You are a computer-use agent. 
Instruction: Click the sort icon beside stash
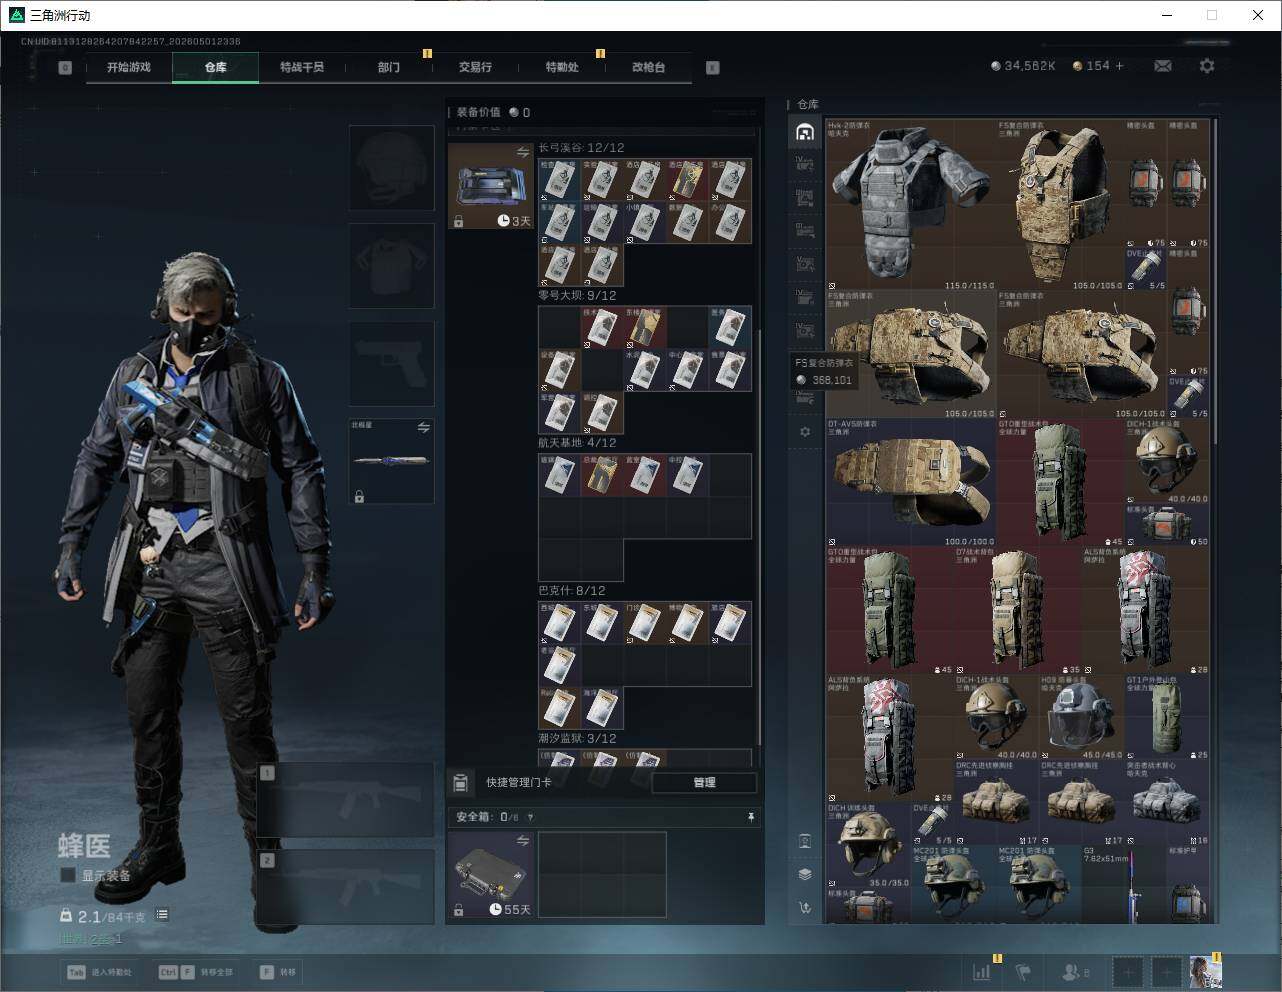(805, 907)
